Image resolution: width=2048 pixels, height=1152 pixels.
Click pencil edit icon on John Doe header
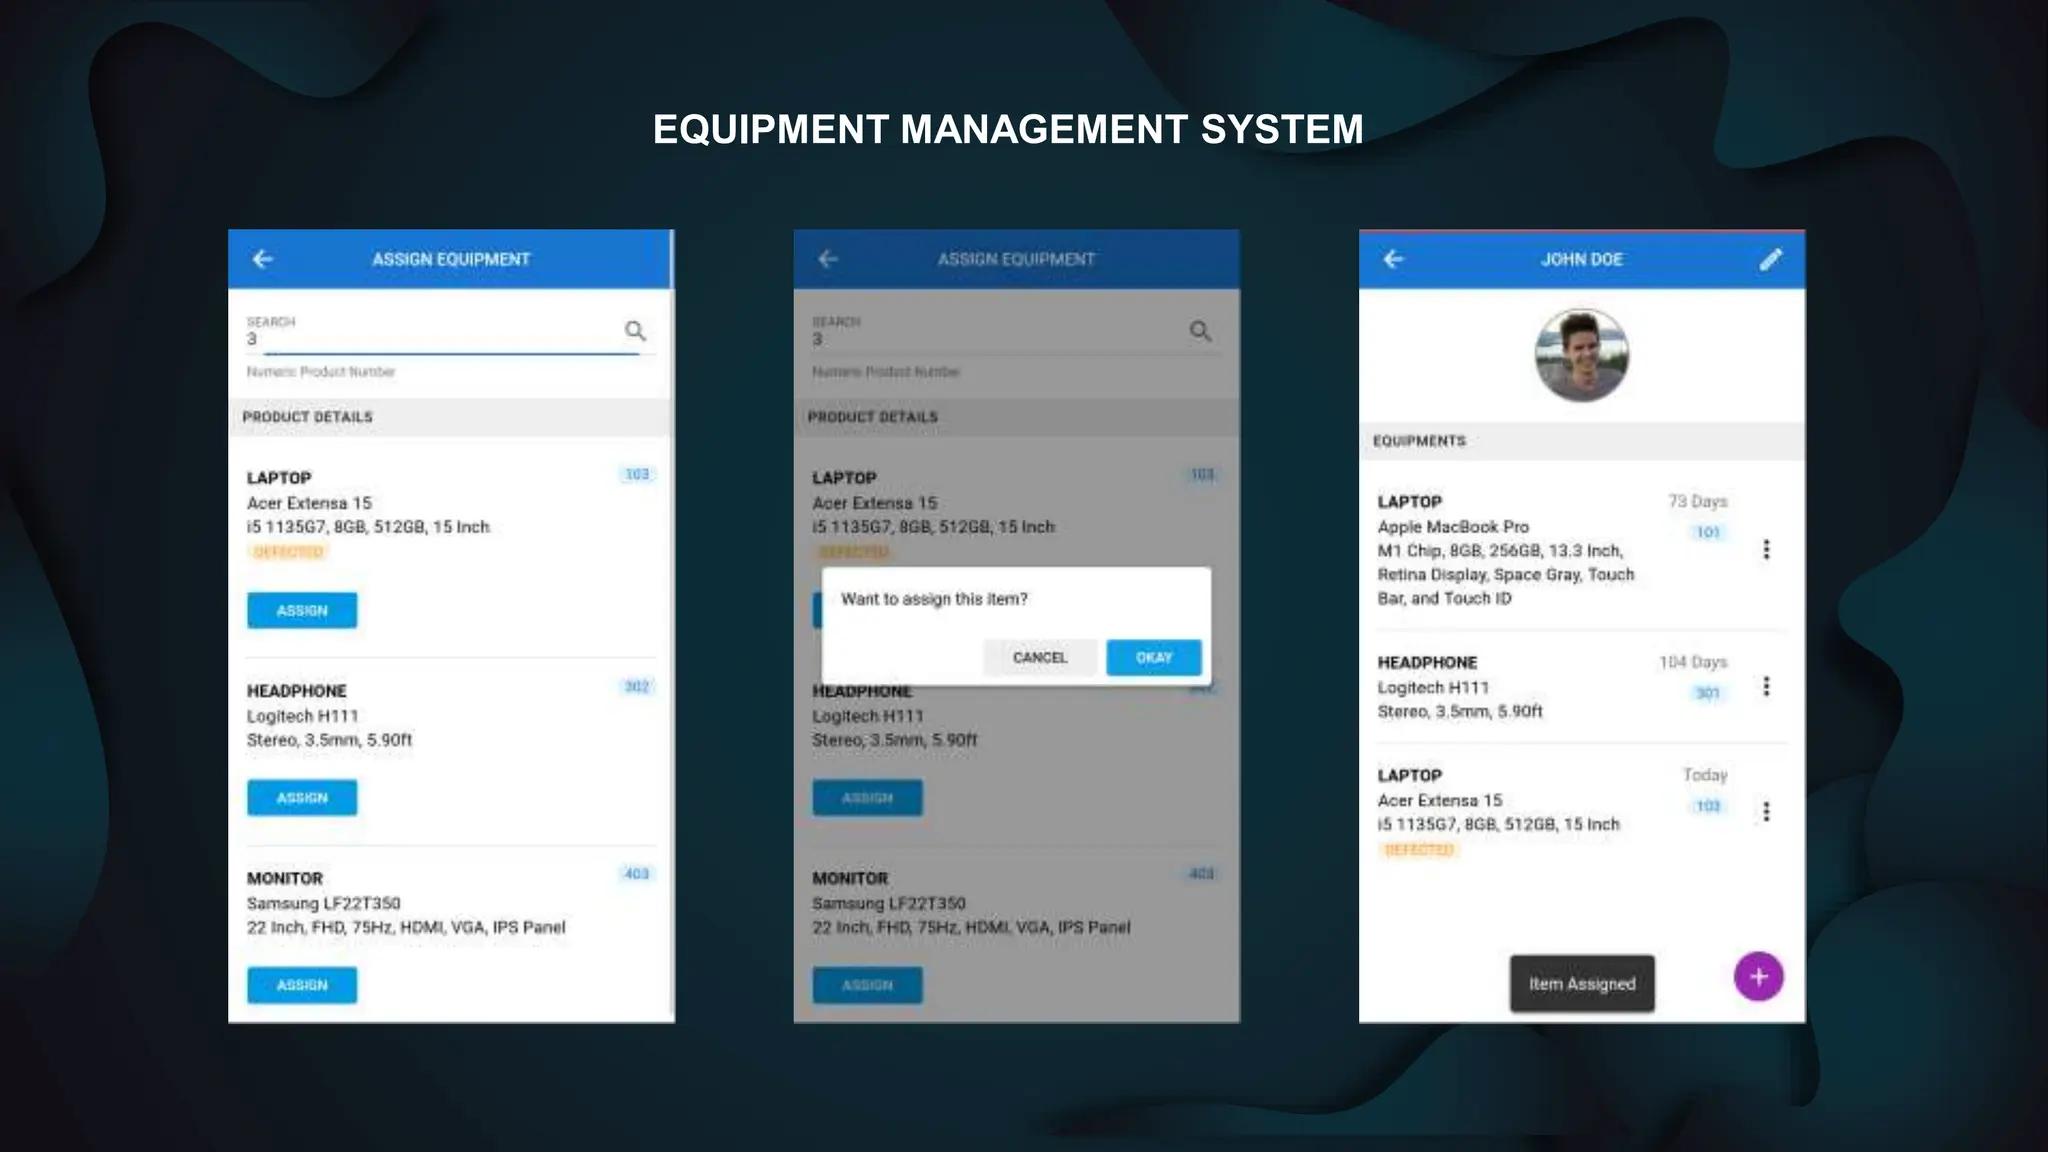(1770, 260)
